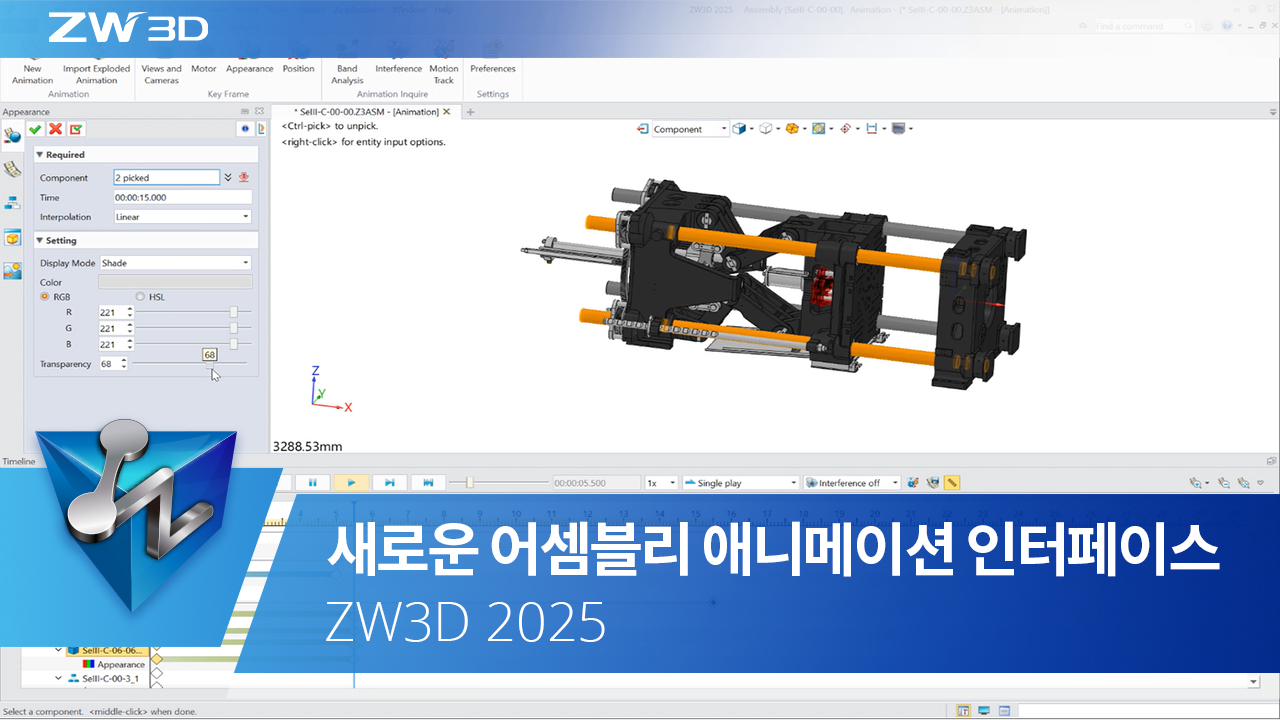Step to the next frame
This screenshot has width=1280, height=720.
click(x=390, y=482)
